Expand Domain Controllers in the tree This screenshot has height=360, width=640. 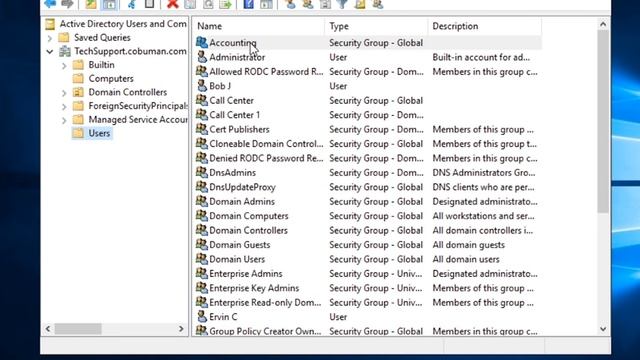pos(64,93)
